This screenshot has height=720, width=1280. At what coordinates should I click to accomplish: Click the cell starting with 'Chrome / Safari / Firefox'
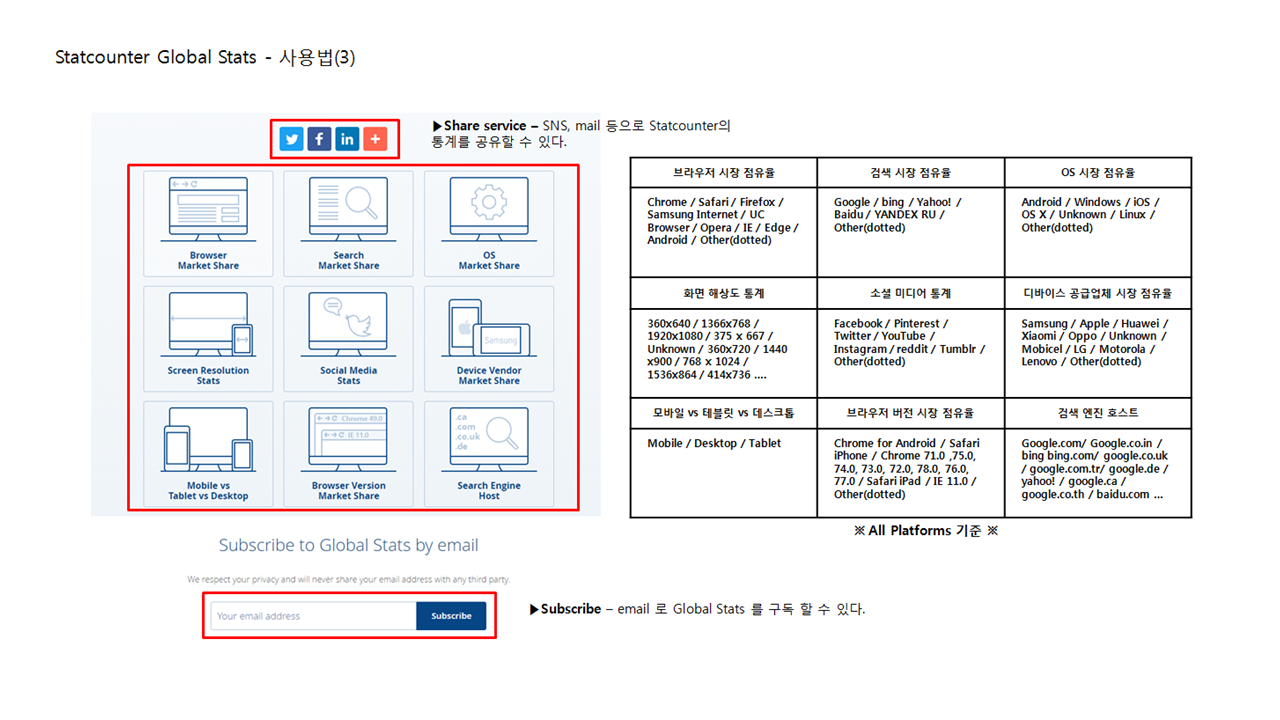[x=723, y=232]
